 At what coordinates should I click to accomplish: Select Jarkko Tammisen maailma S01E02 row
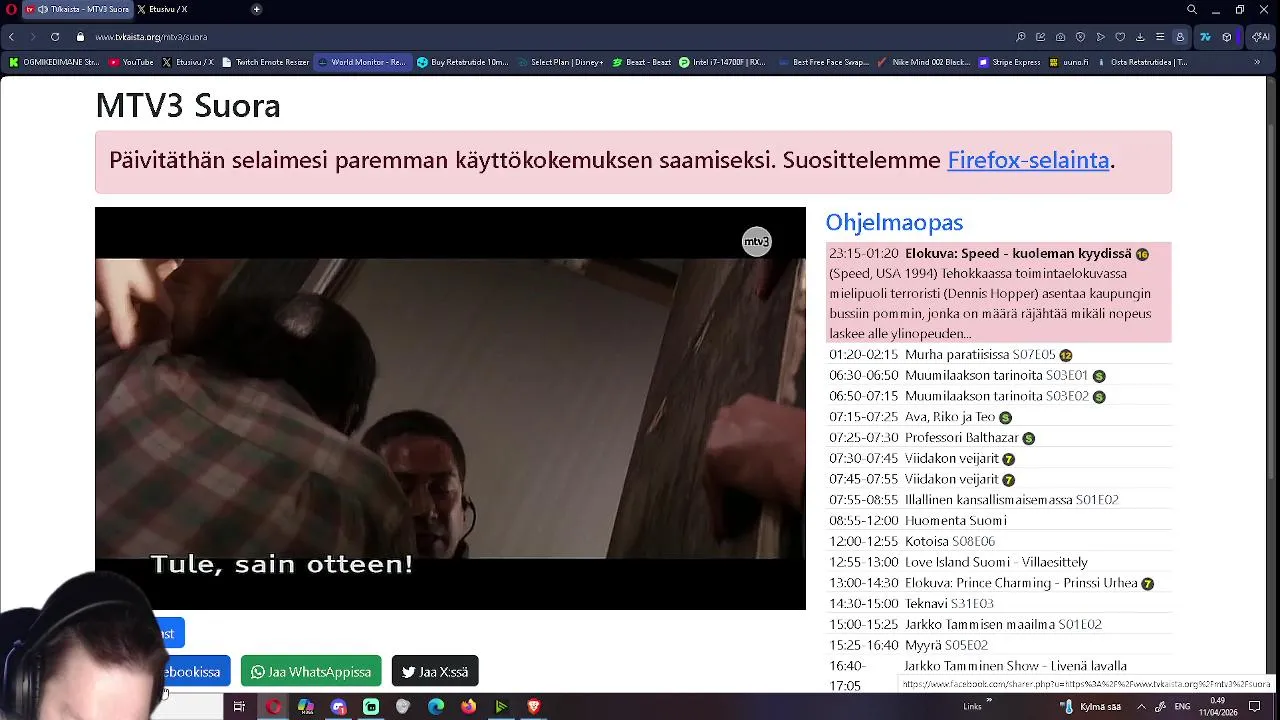(x=998, y=624)
